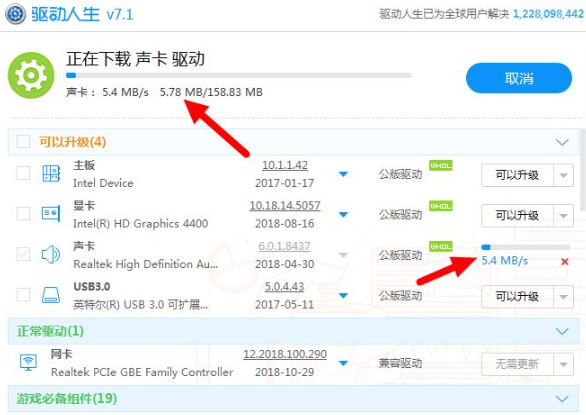Open 主板 version link 10.1.1.42
Viewport: 586px width, 415px height.
285,165
